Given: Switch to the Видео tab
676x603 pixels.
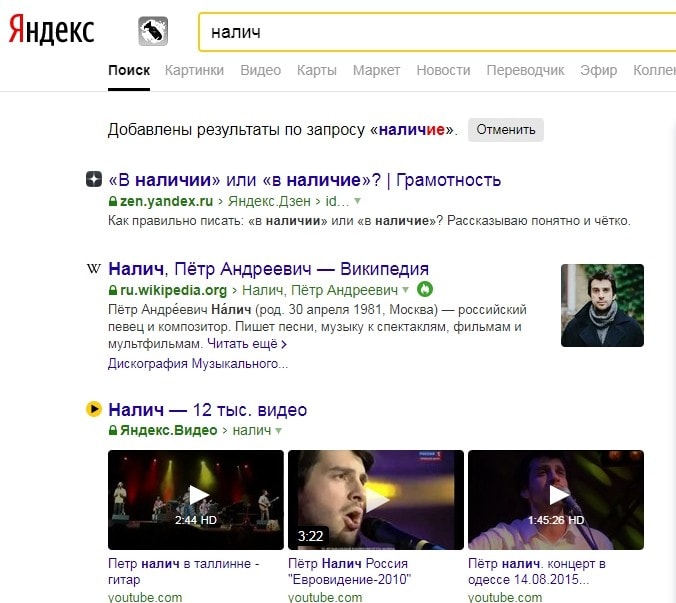Looking at the screenshot, I should pyautogui.click(x=260, y=70).
